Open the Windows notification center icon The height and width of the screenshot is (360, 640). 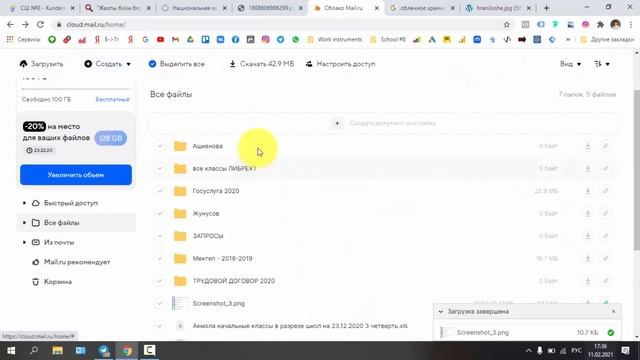(625, 350)
